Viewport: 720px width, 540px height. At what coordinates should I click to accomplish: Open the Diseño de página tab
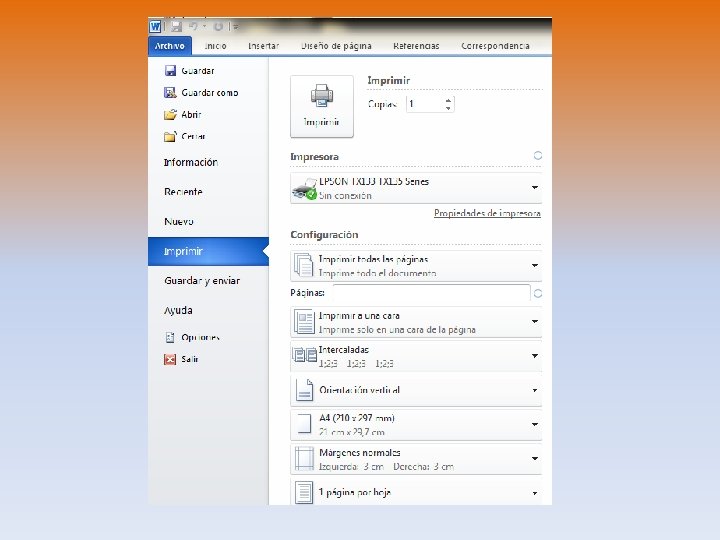click(x=336, y=46)
